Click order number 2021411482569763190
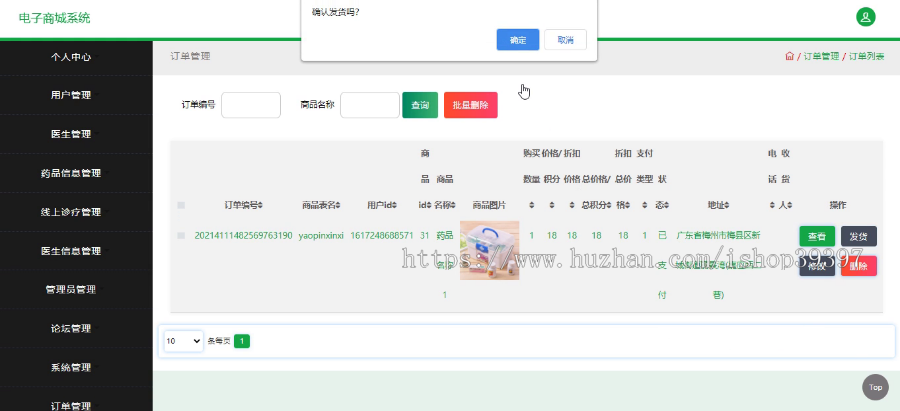This screenshot has height=411, width=900. (243, 235)
